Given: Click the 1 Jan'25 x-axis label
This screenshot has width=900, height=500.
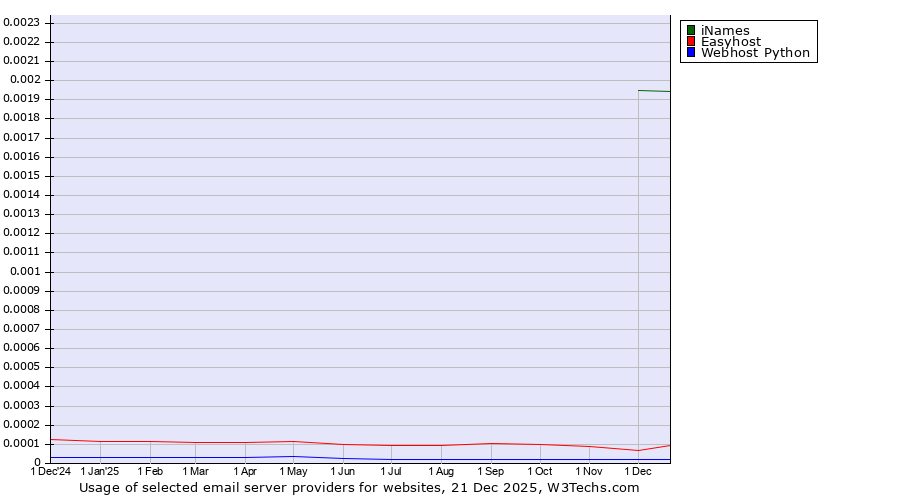Looking at the screenshot, I should point(100,471).
